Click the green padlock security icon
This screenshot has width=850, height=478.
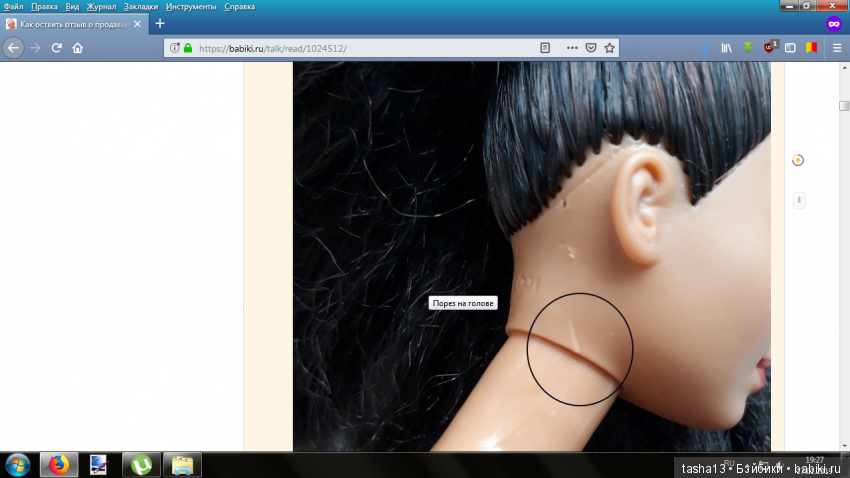click(187, 47)
